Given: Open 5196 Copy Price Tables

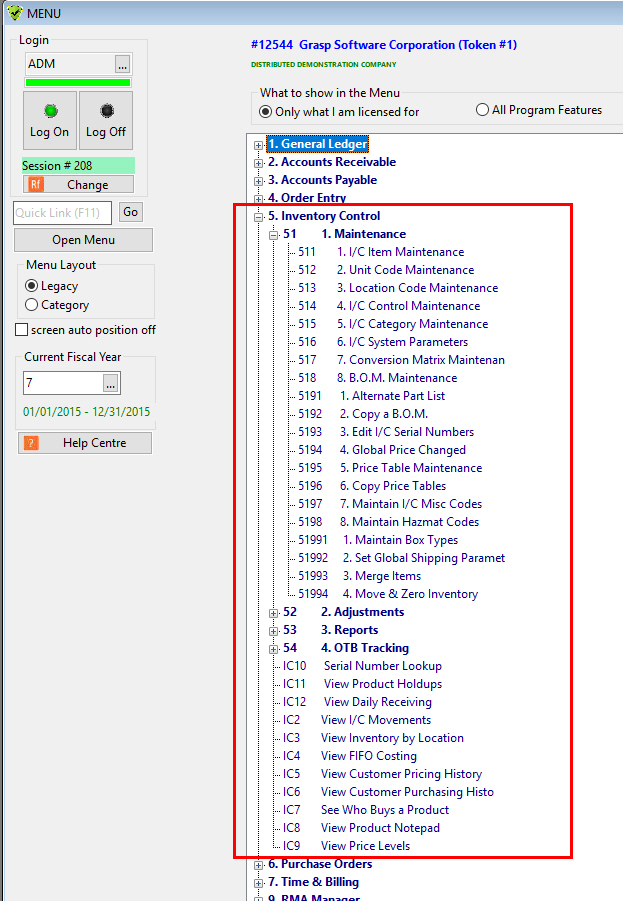Looking at the screenshot, I should point(372,486).
